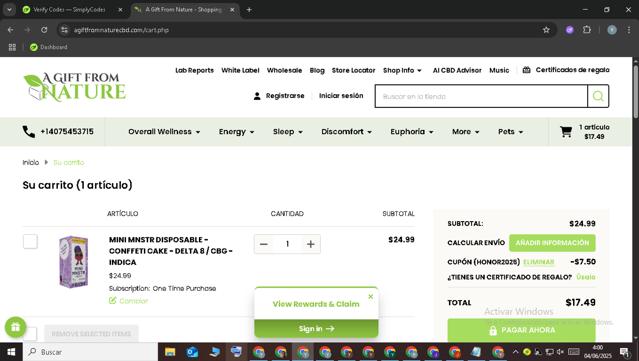Open the Blog link
639x361 pixels.
[317, 70]
